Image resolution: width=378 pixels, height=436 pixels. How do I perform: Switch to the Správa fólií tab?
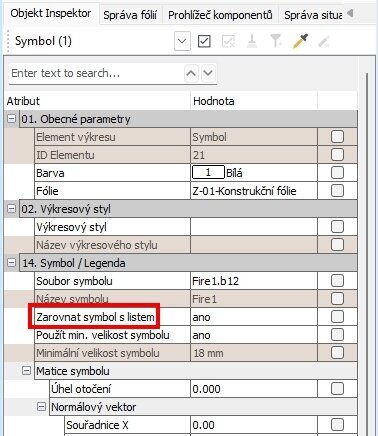130,15
